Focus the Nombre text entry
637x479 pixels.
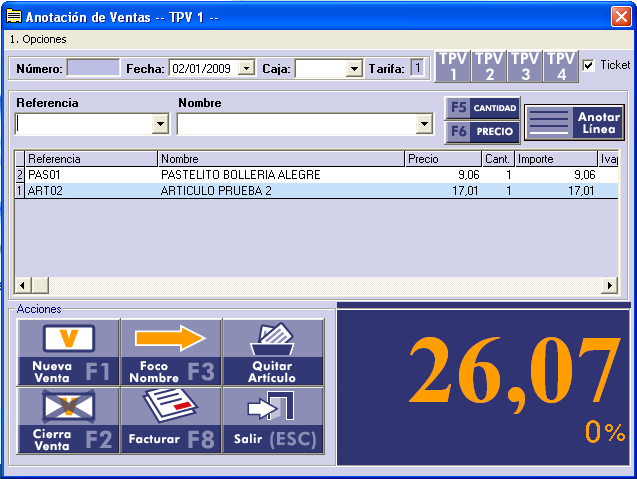click(x=297, y=124)
